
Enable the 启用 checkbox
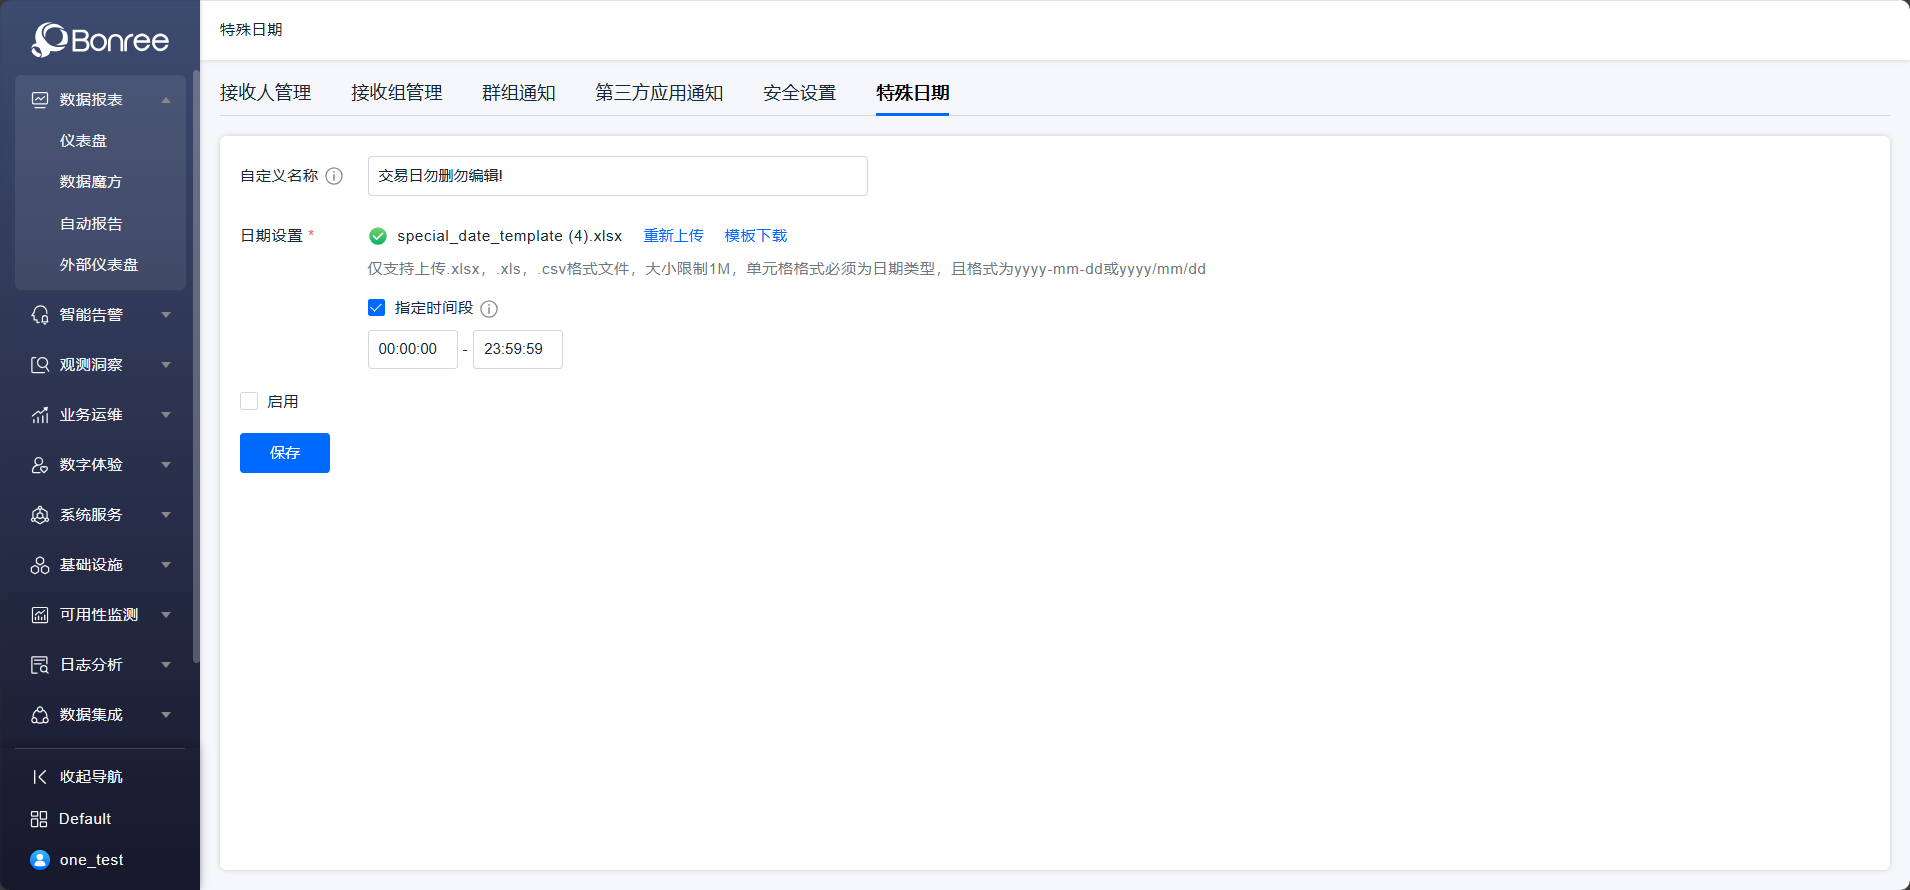click(x=249, y=401)
